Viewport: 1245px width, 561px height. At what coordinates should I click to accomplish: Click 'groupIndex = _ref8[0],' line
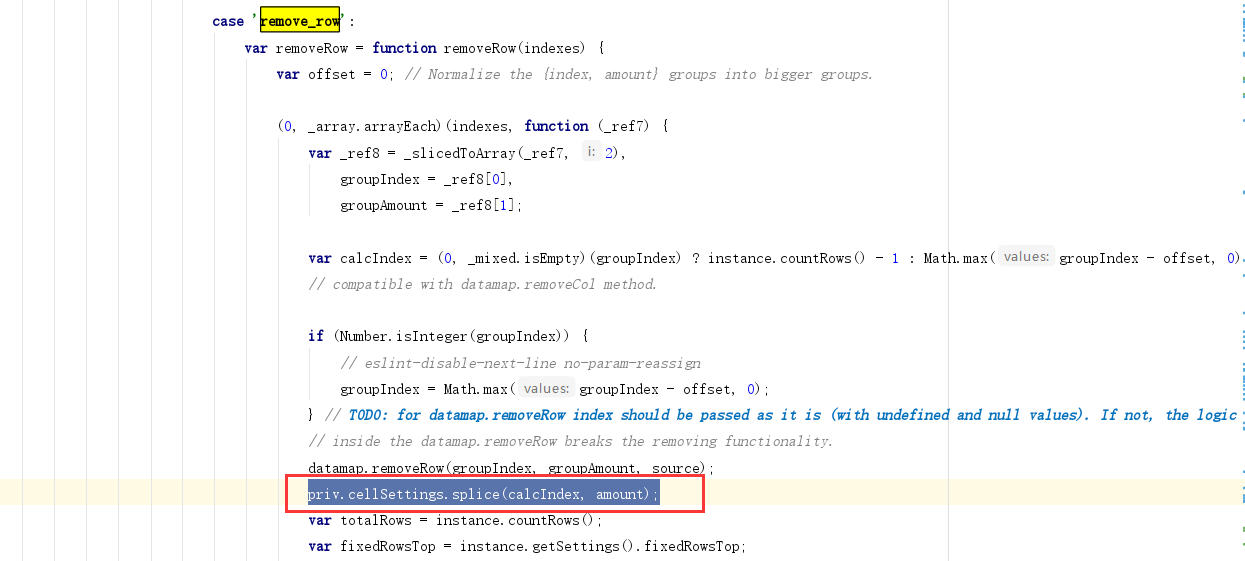426,179
